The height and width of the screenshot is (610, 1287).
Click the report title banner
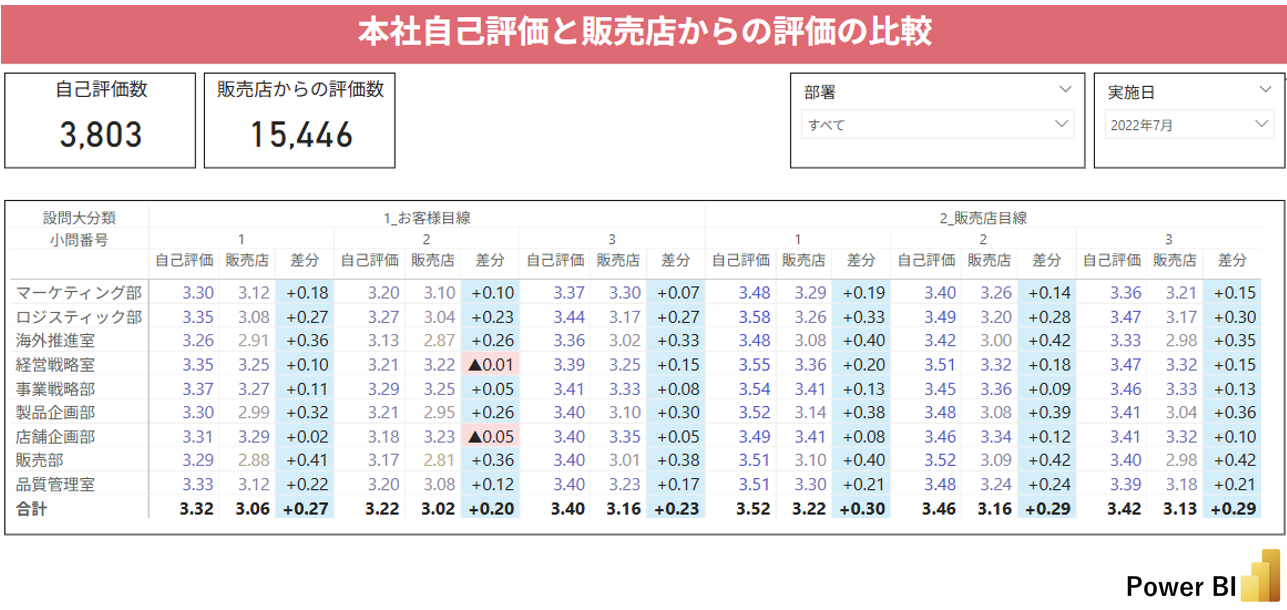pos(643,33)
